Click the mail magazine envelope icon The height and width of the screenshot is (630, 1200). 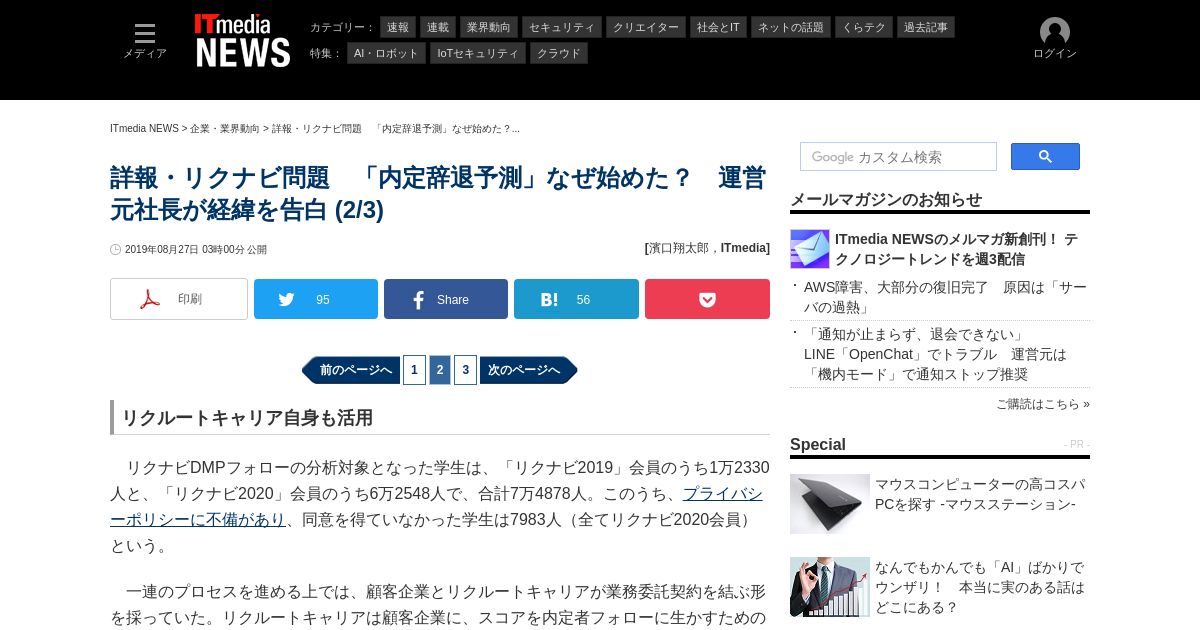(810, 249)
